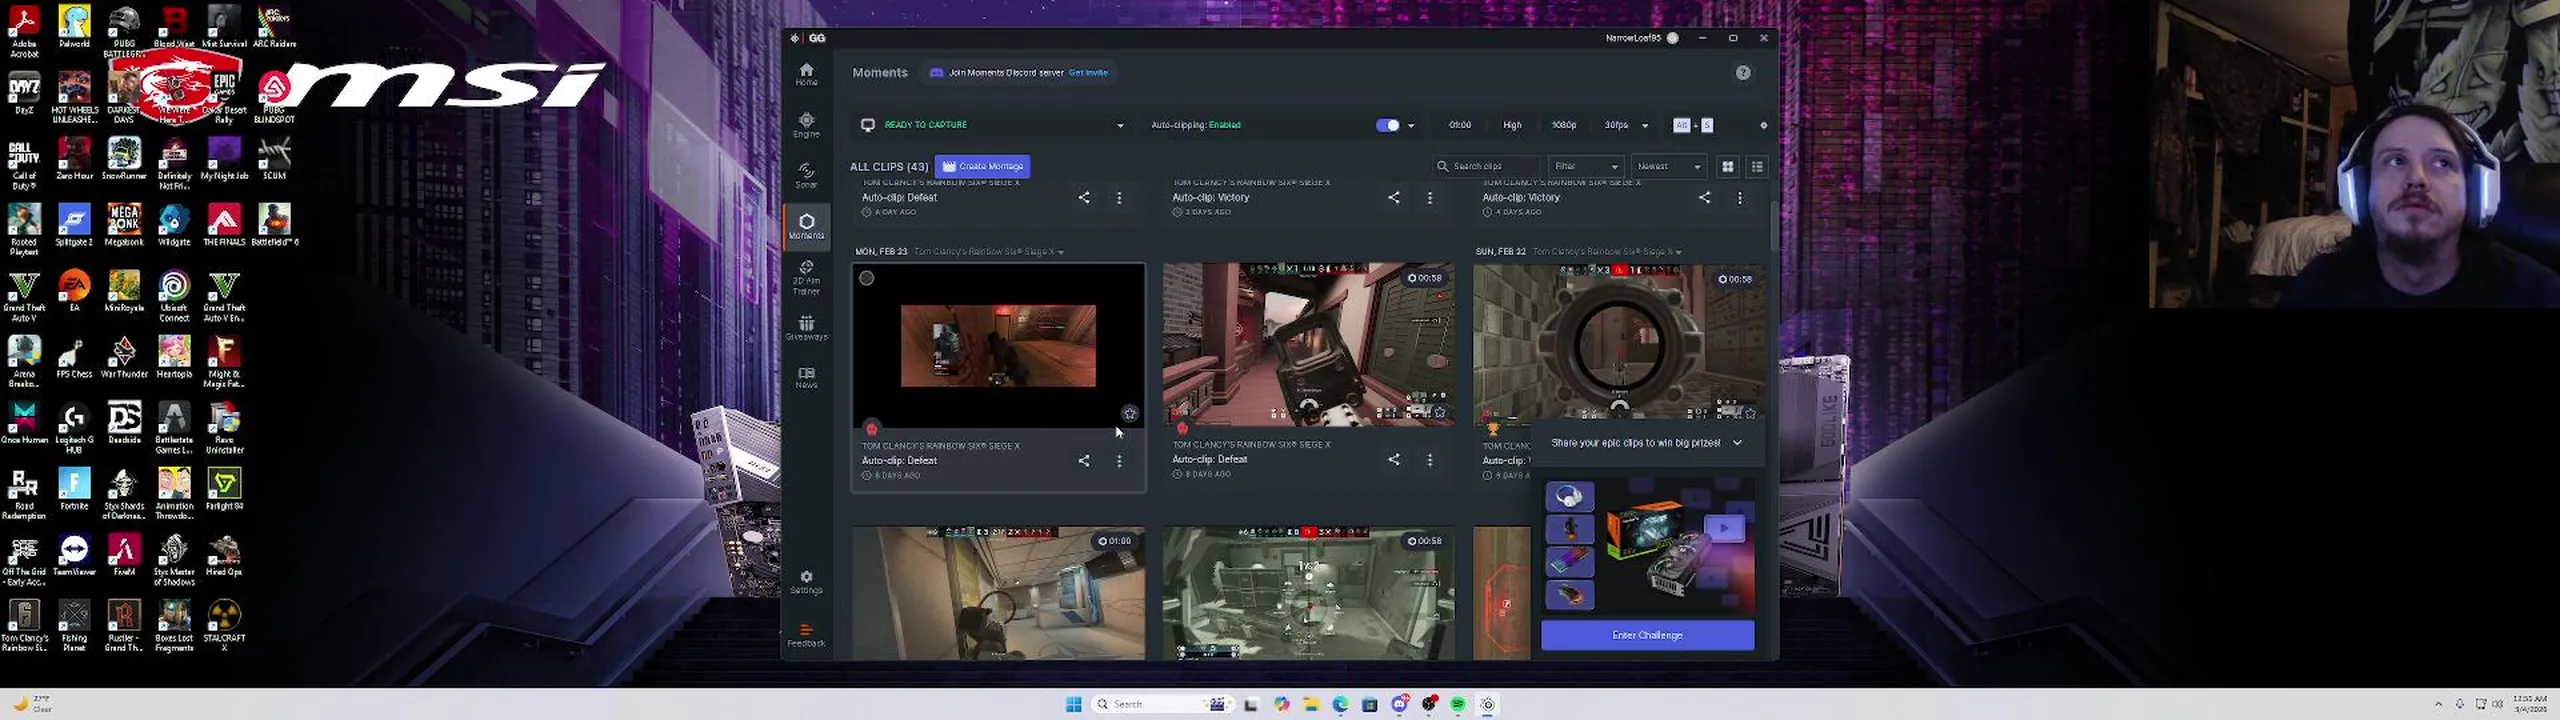Open the Home page in GG sidebar
The width and height of the screenshot is (2560, 720).
806,73
